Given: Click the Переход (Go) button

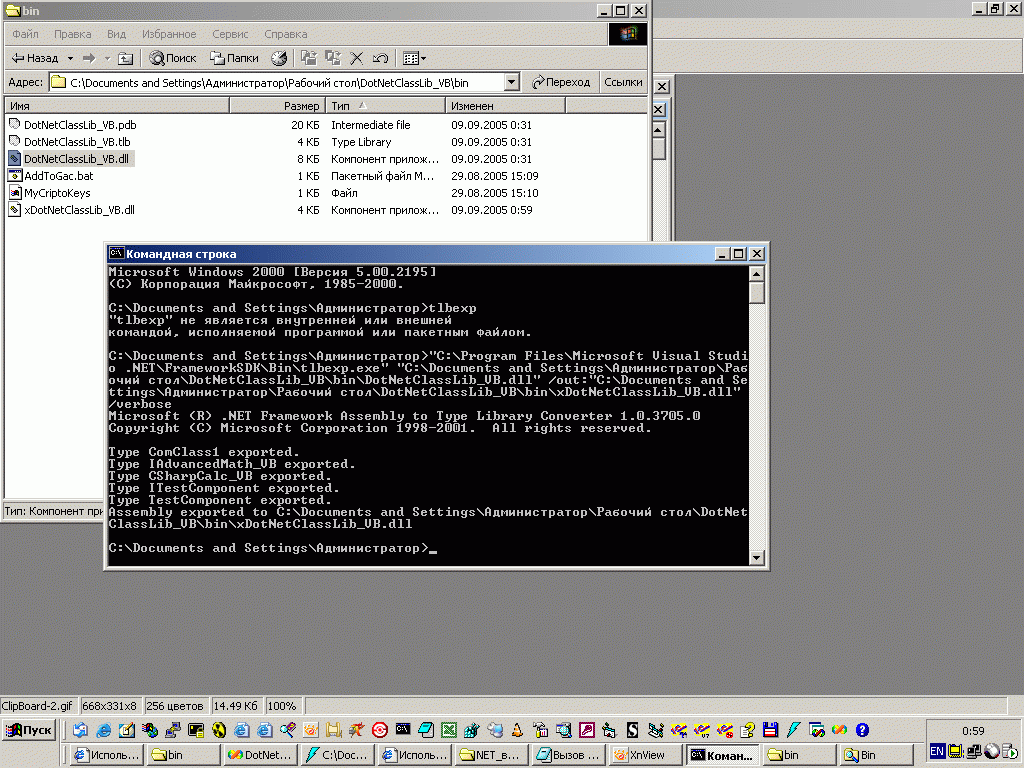Looking at the screenshot, I should pyautogui.click(x=561, y=82).
